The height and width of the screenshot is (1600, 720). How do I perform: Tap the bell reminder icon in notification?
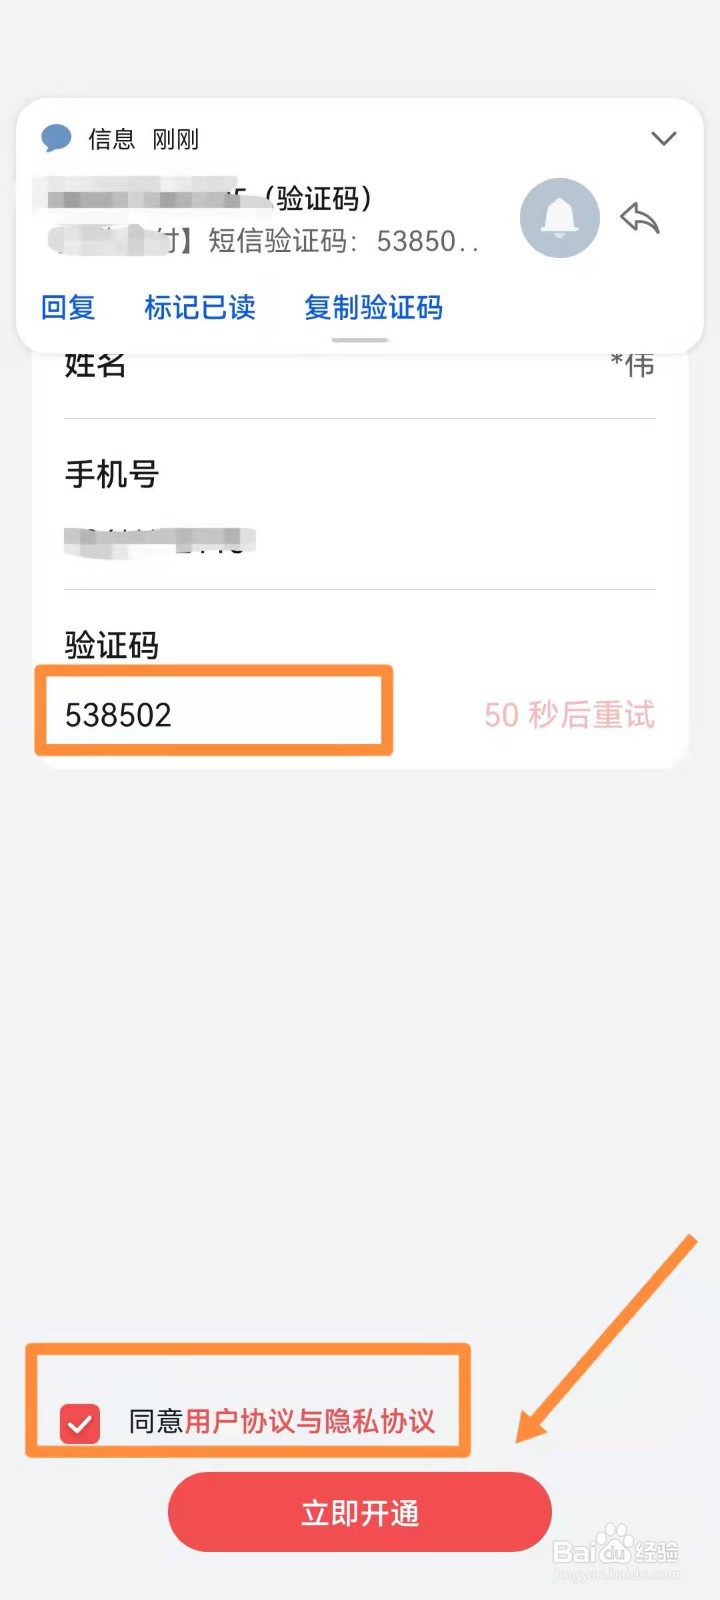click(x=560, y=218)
